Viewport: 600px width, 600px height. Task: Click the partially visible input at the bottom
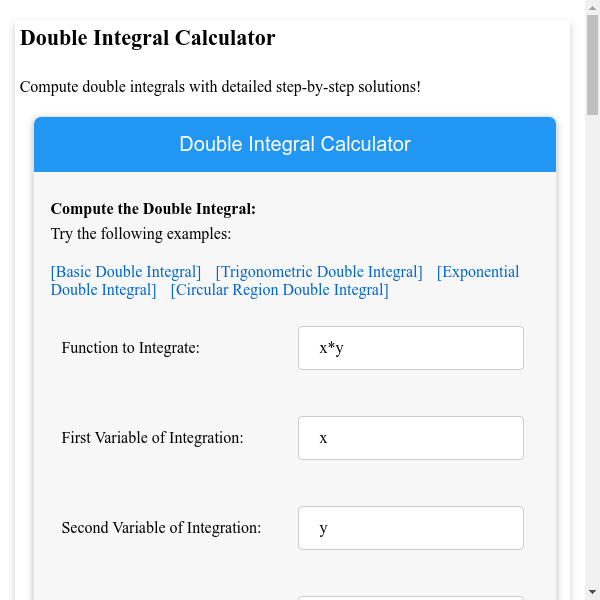(x=410, y=597)
